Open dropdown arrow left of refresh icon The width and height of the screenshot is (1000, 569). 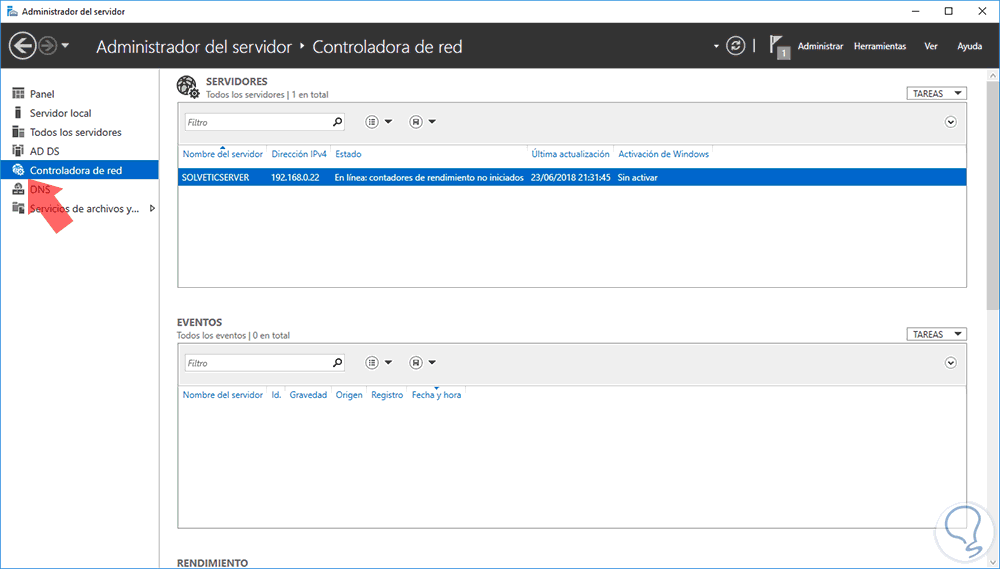click(716, 46)
